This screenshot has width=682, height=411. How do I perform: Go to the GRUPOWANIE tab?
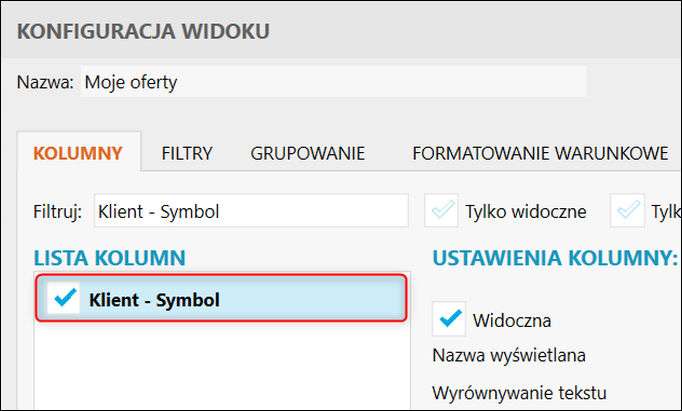(x=307, y=153)
